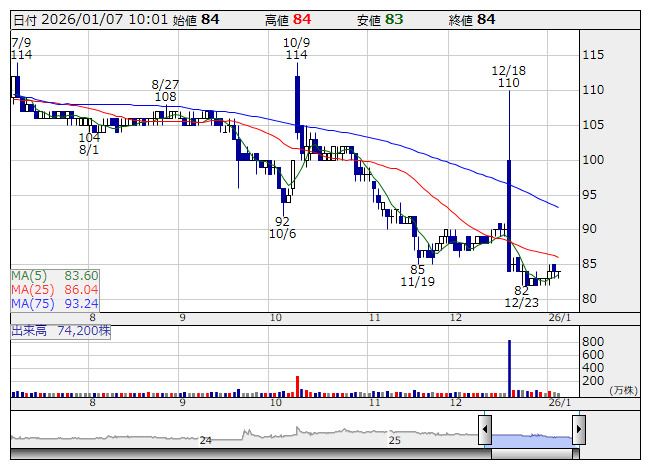653x470 pixels.
Task: Click the 100 price axis label
Action: coord(593,160)
